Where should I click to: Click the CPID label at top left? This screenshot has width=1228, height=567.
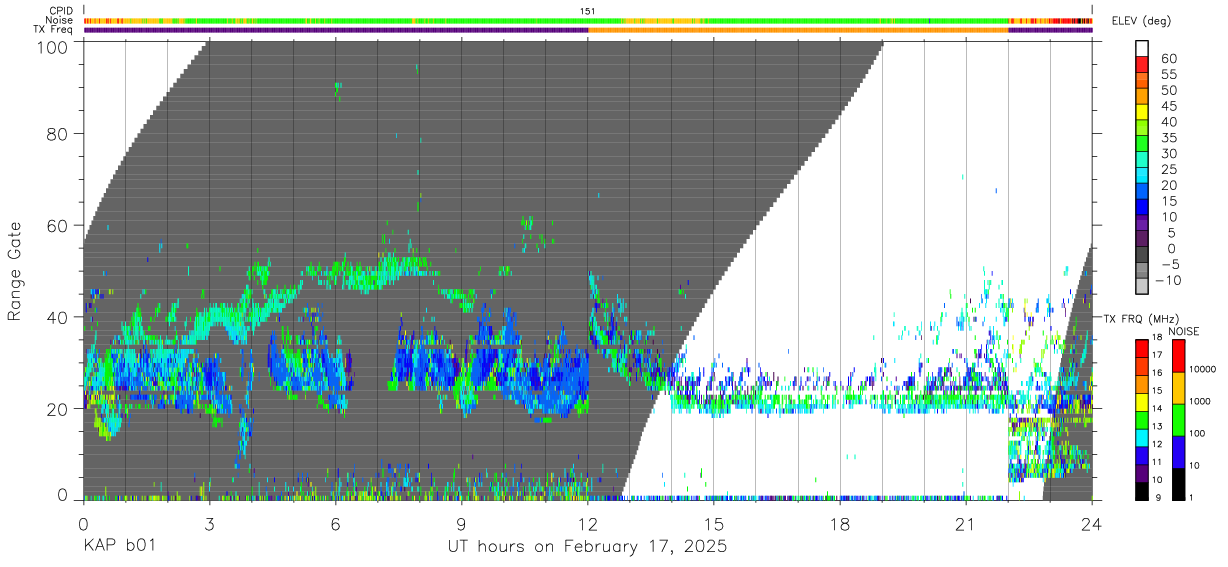click(x=60, y=11)
